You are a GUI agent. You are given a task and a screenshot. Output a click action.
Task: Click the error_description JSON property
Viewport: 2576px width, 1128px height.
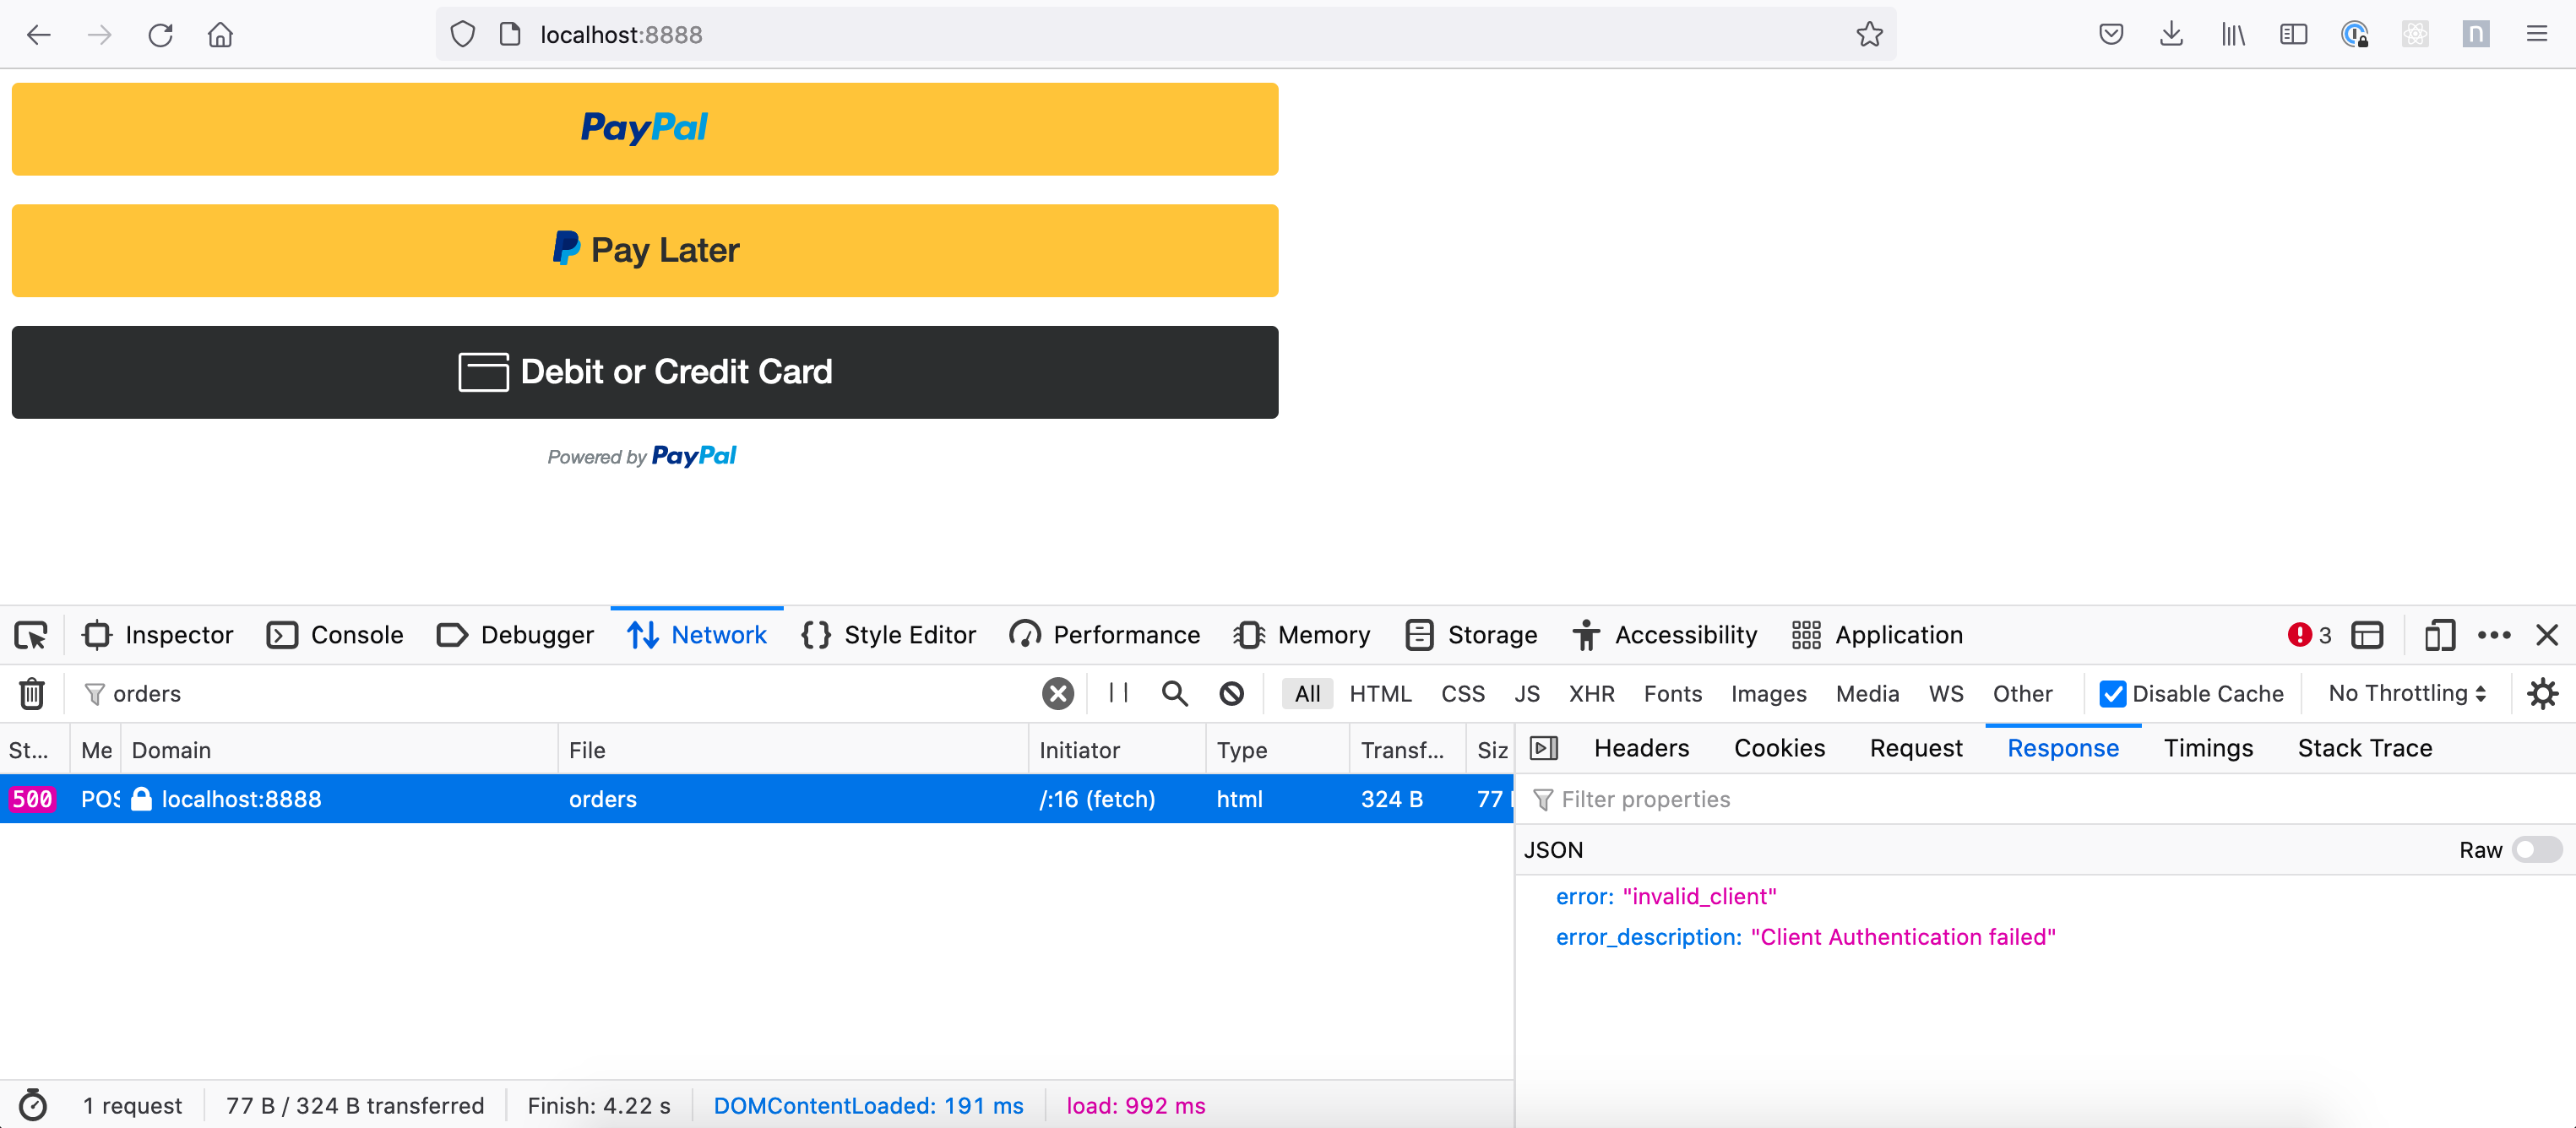click(1648, 937)
